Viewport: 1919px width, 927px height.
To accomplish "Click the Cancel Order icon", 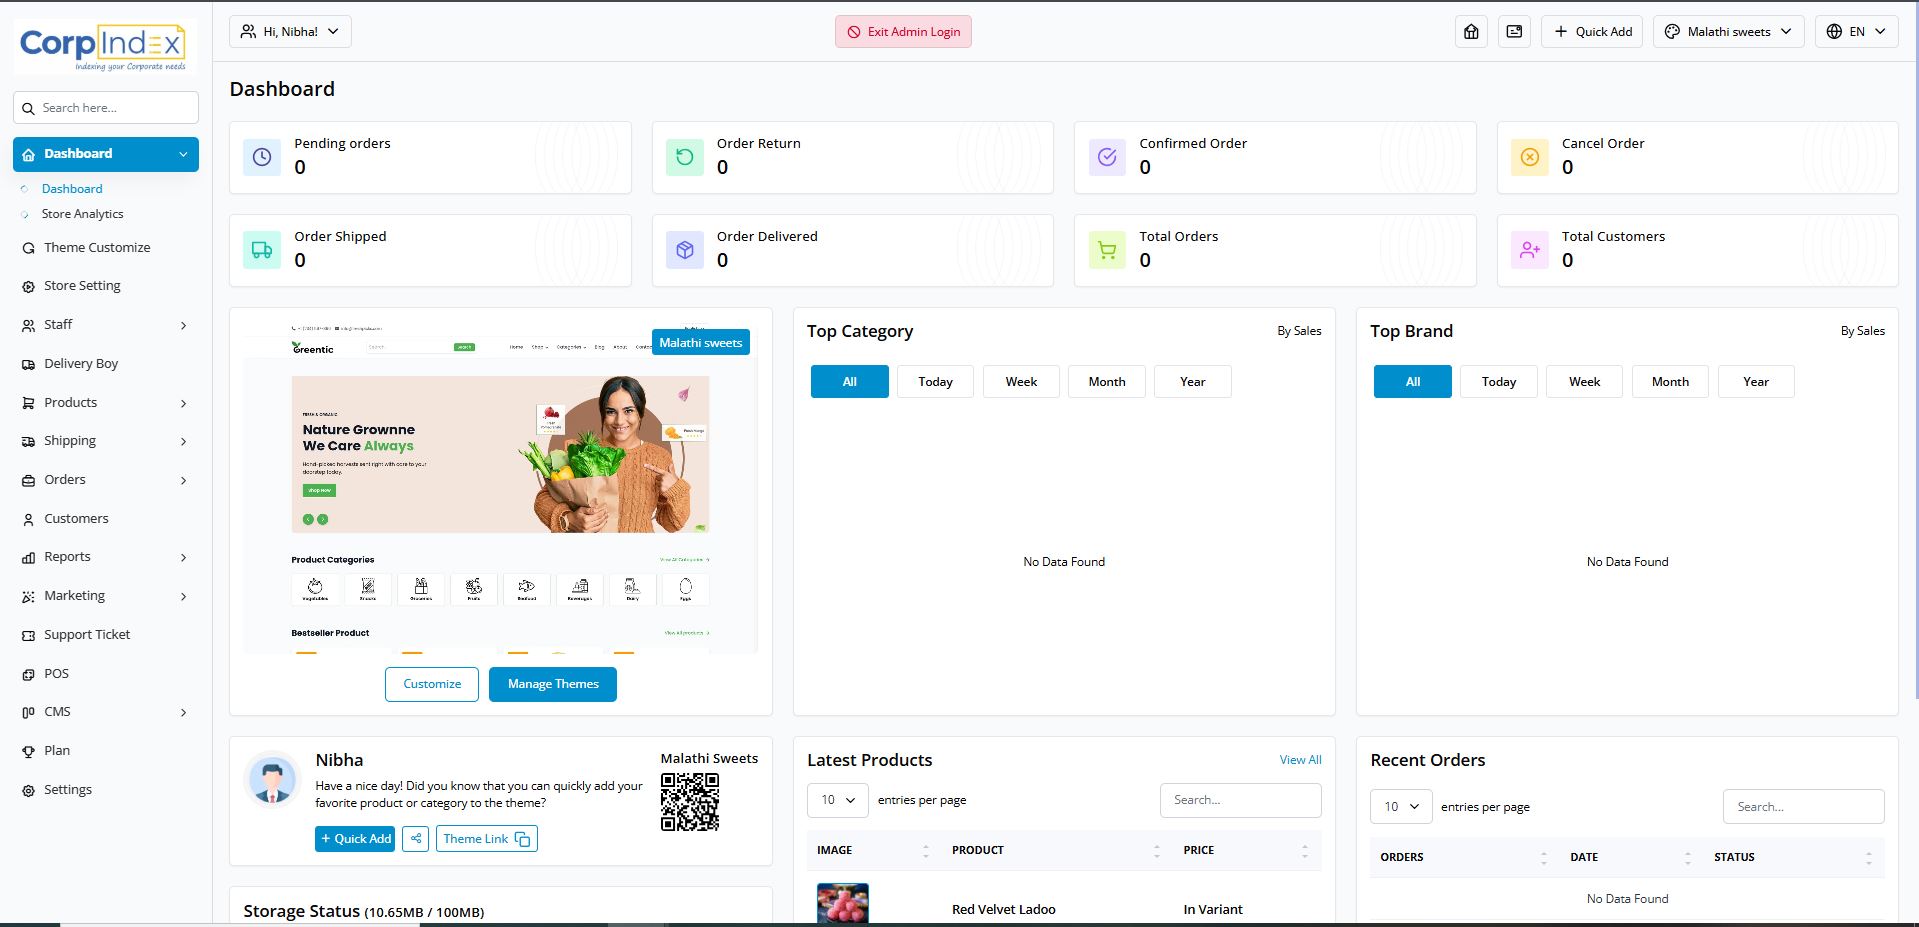I will coord(1529,158).
